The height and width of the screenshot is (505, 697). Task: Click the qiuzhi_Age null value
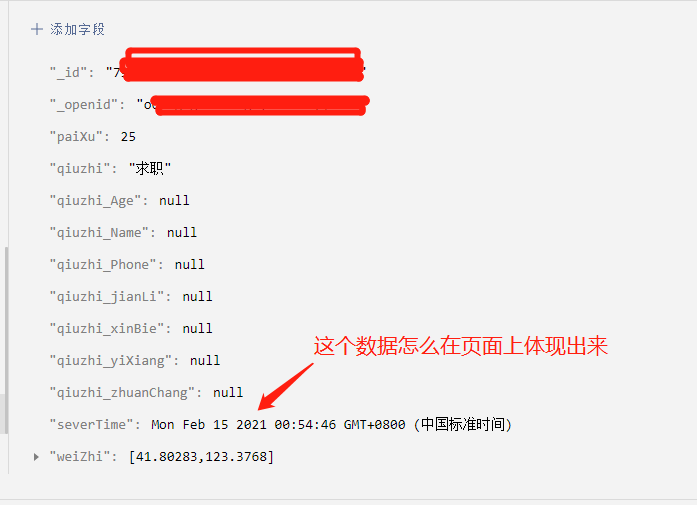click(x=174, y=200)
